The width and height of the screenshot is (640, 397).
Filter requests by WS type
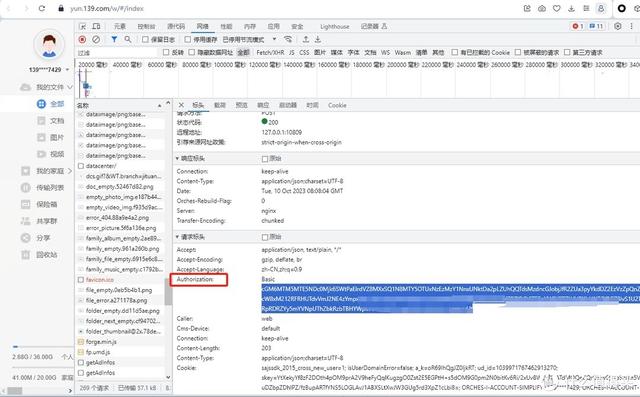point(385,52)
